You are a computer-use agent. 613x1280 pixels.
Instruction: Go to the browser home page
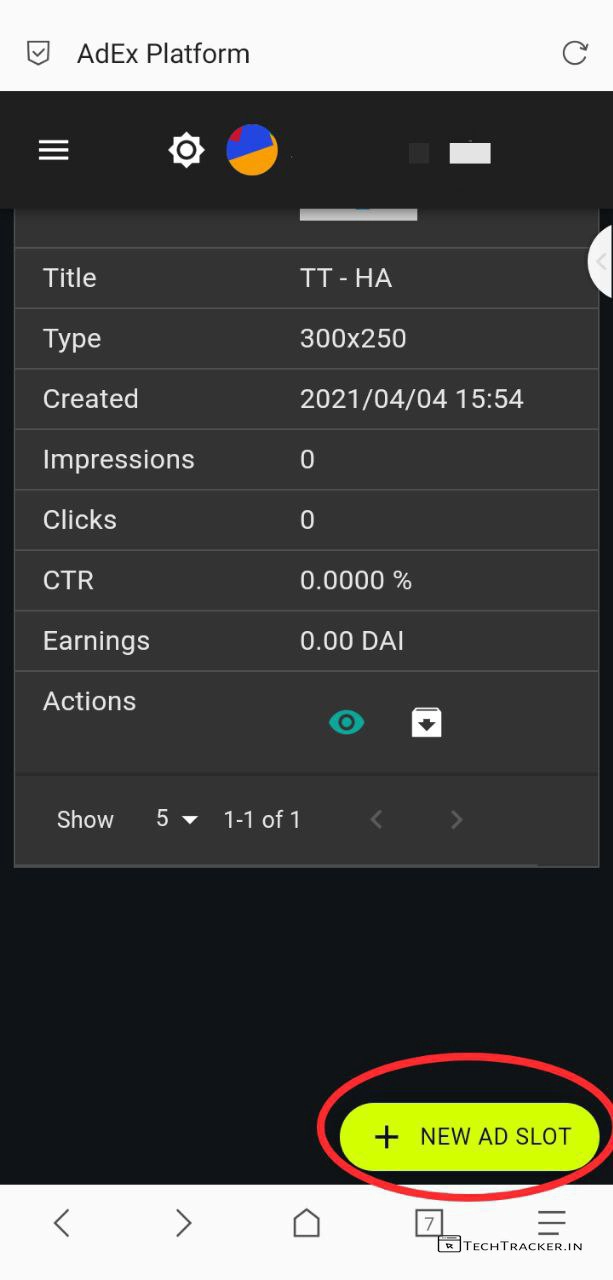(306, 1222)
